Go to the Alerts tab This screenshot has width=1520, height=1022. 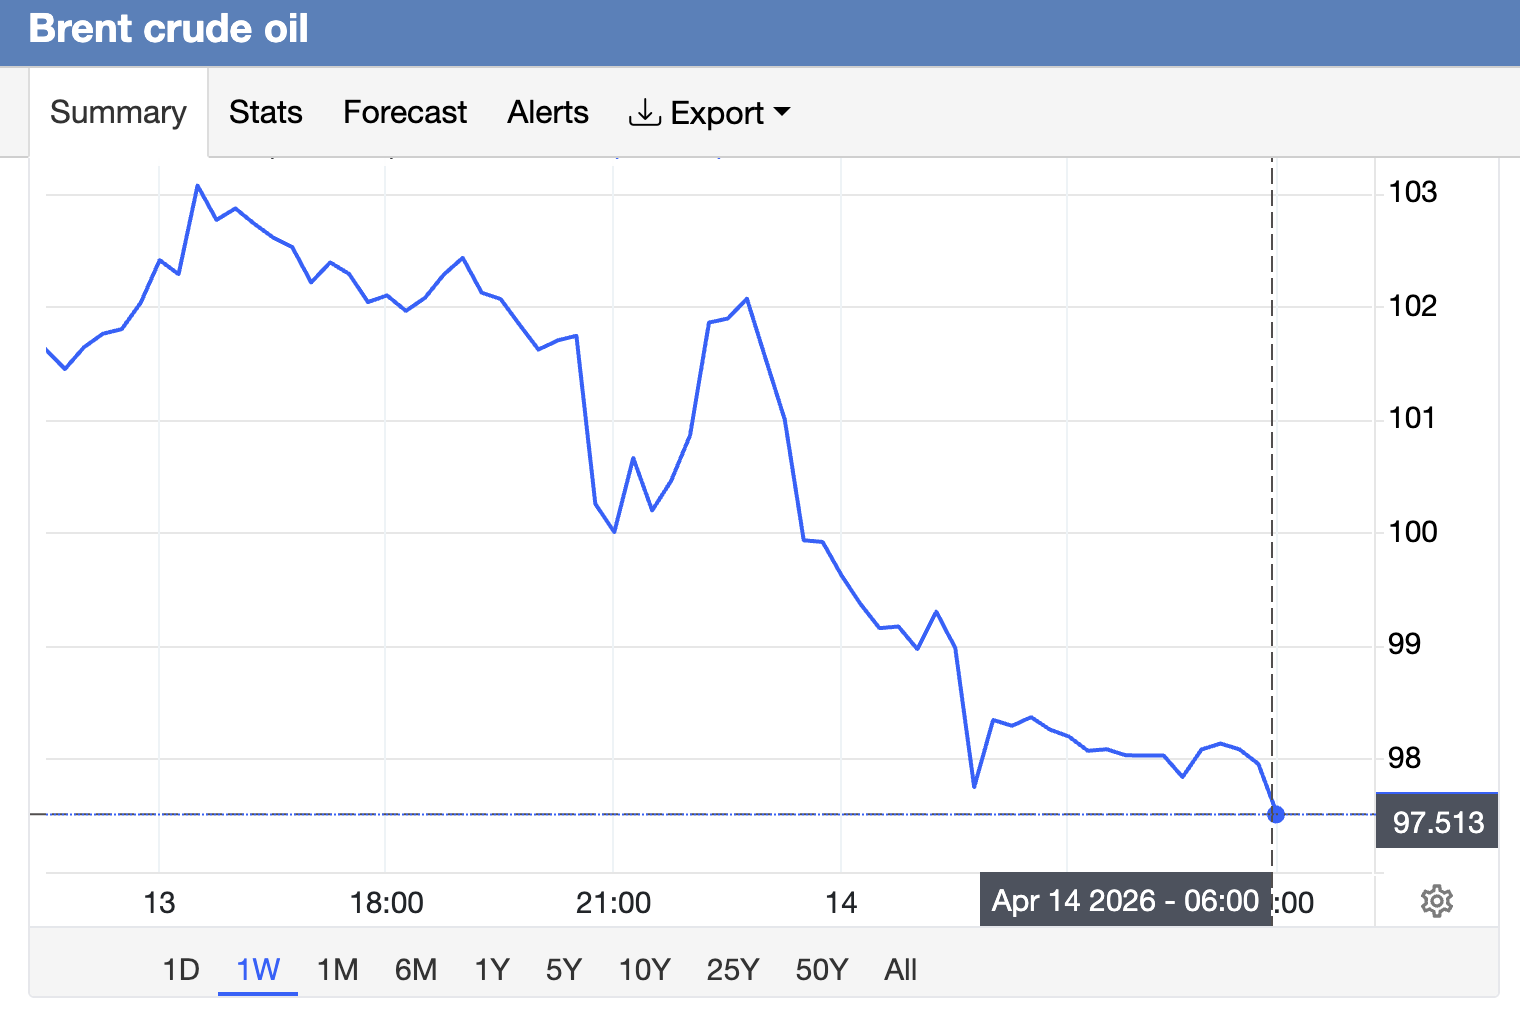pos(547,113)
